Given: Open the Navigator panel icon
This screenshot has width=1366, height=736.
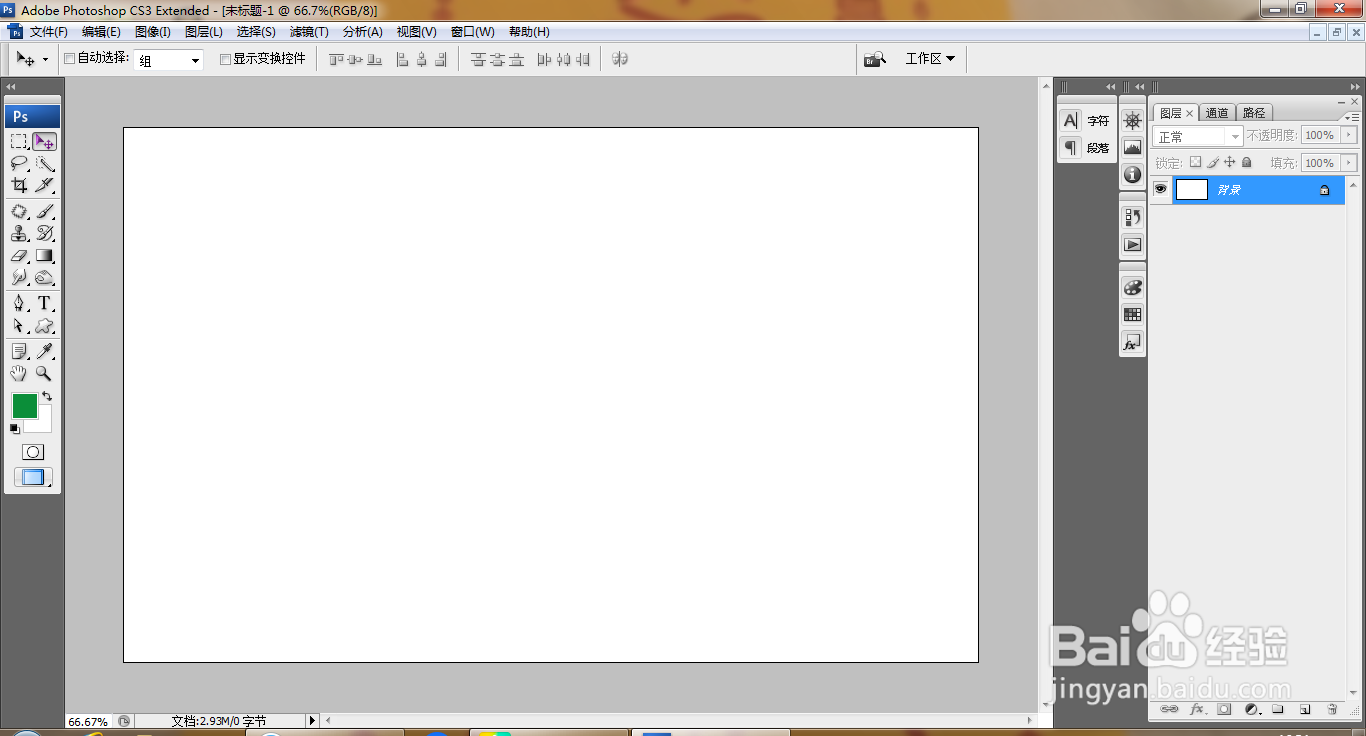Looking at the screenshot, I should coord(1132,121).
